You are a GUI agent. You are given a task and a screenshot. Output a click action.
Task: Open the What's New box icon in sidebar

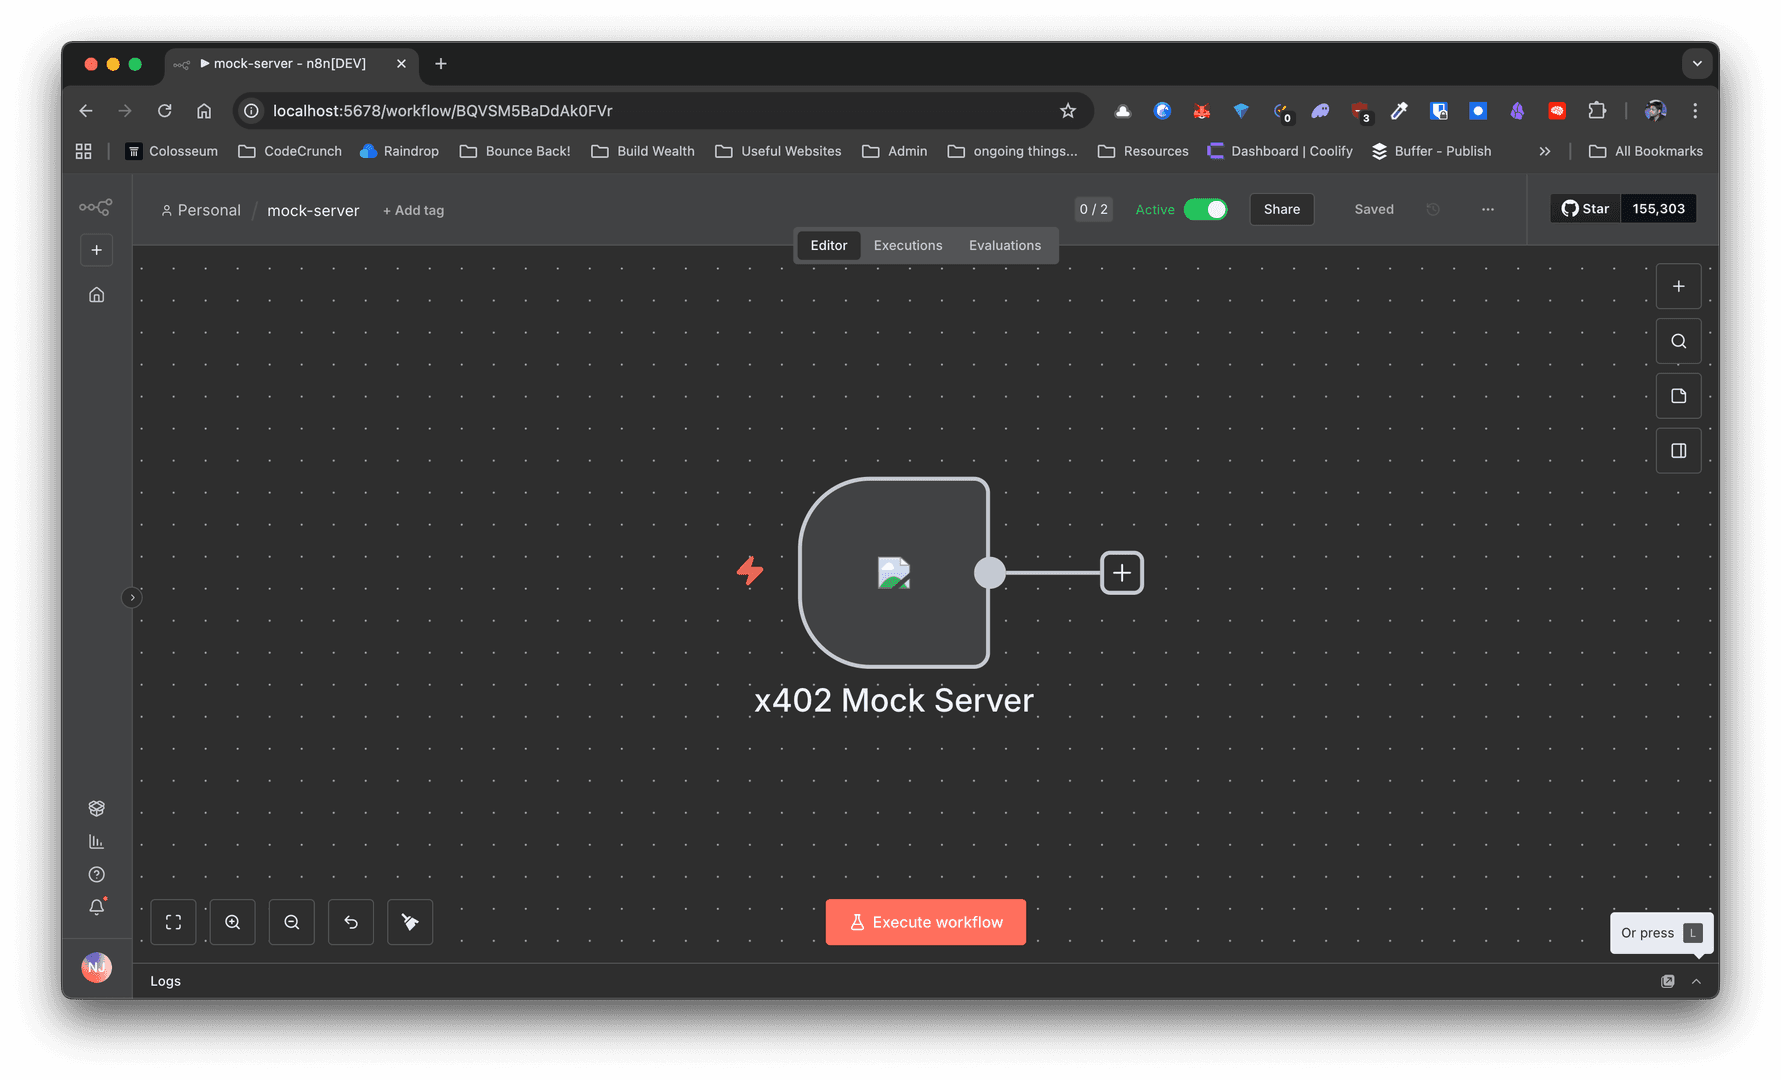pyautogui.click(x=96, y=807)
